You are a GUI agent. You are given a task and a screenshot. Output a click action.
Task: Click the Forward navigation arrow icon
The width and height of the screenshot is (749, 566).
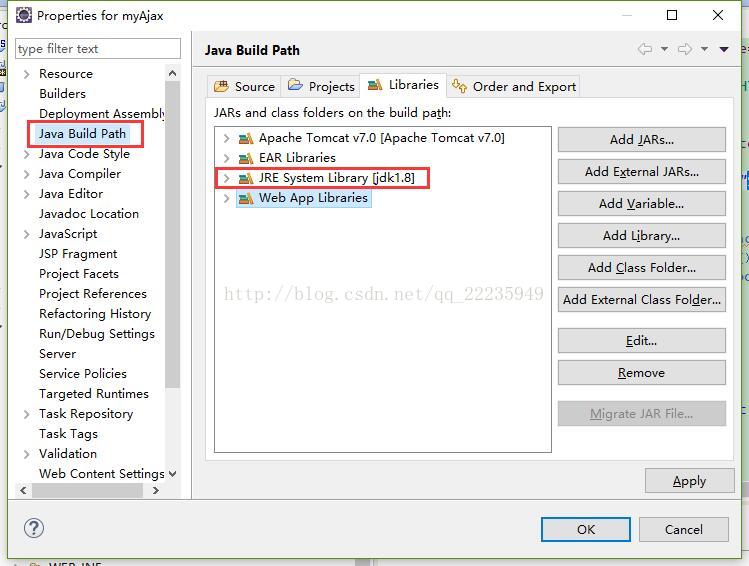point(685,49)
